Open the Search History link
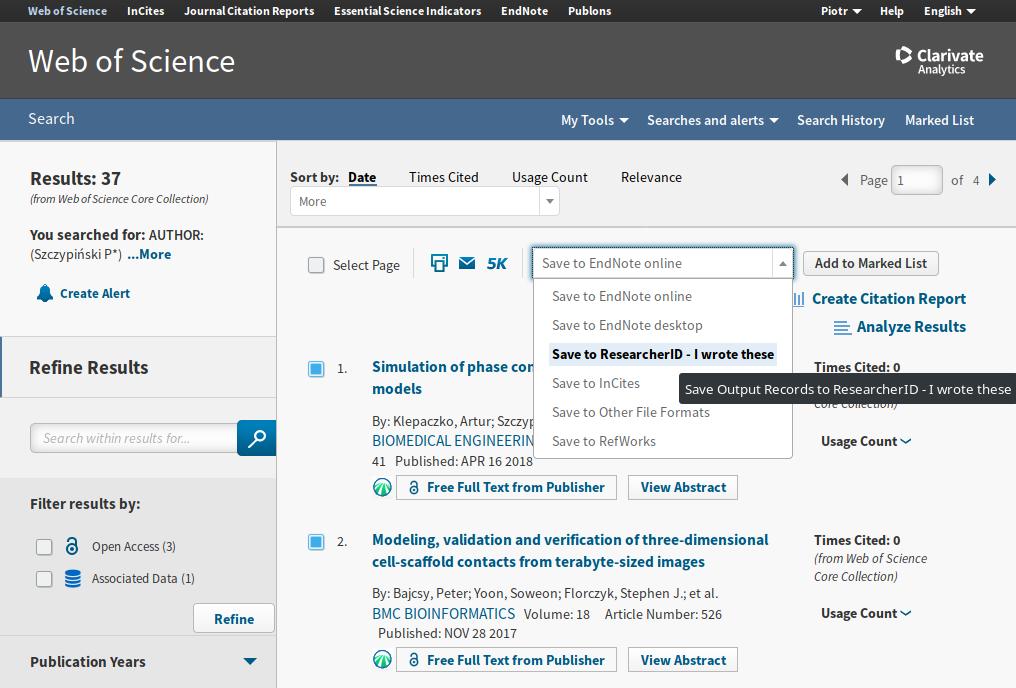The width and height of the screenshot is (1016, 688). [x=840, y=120]
